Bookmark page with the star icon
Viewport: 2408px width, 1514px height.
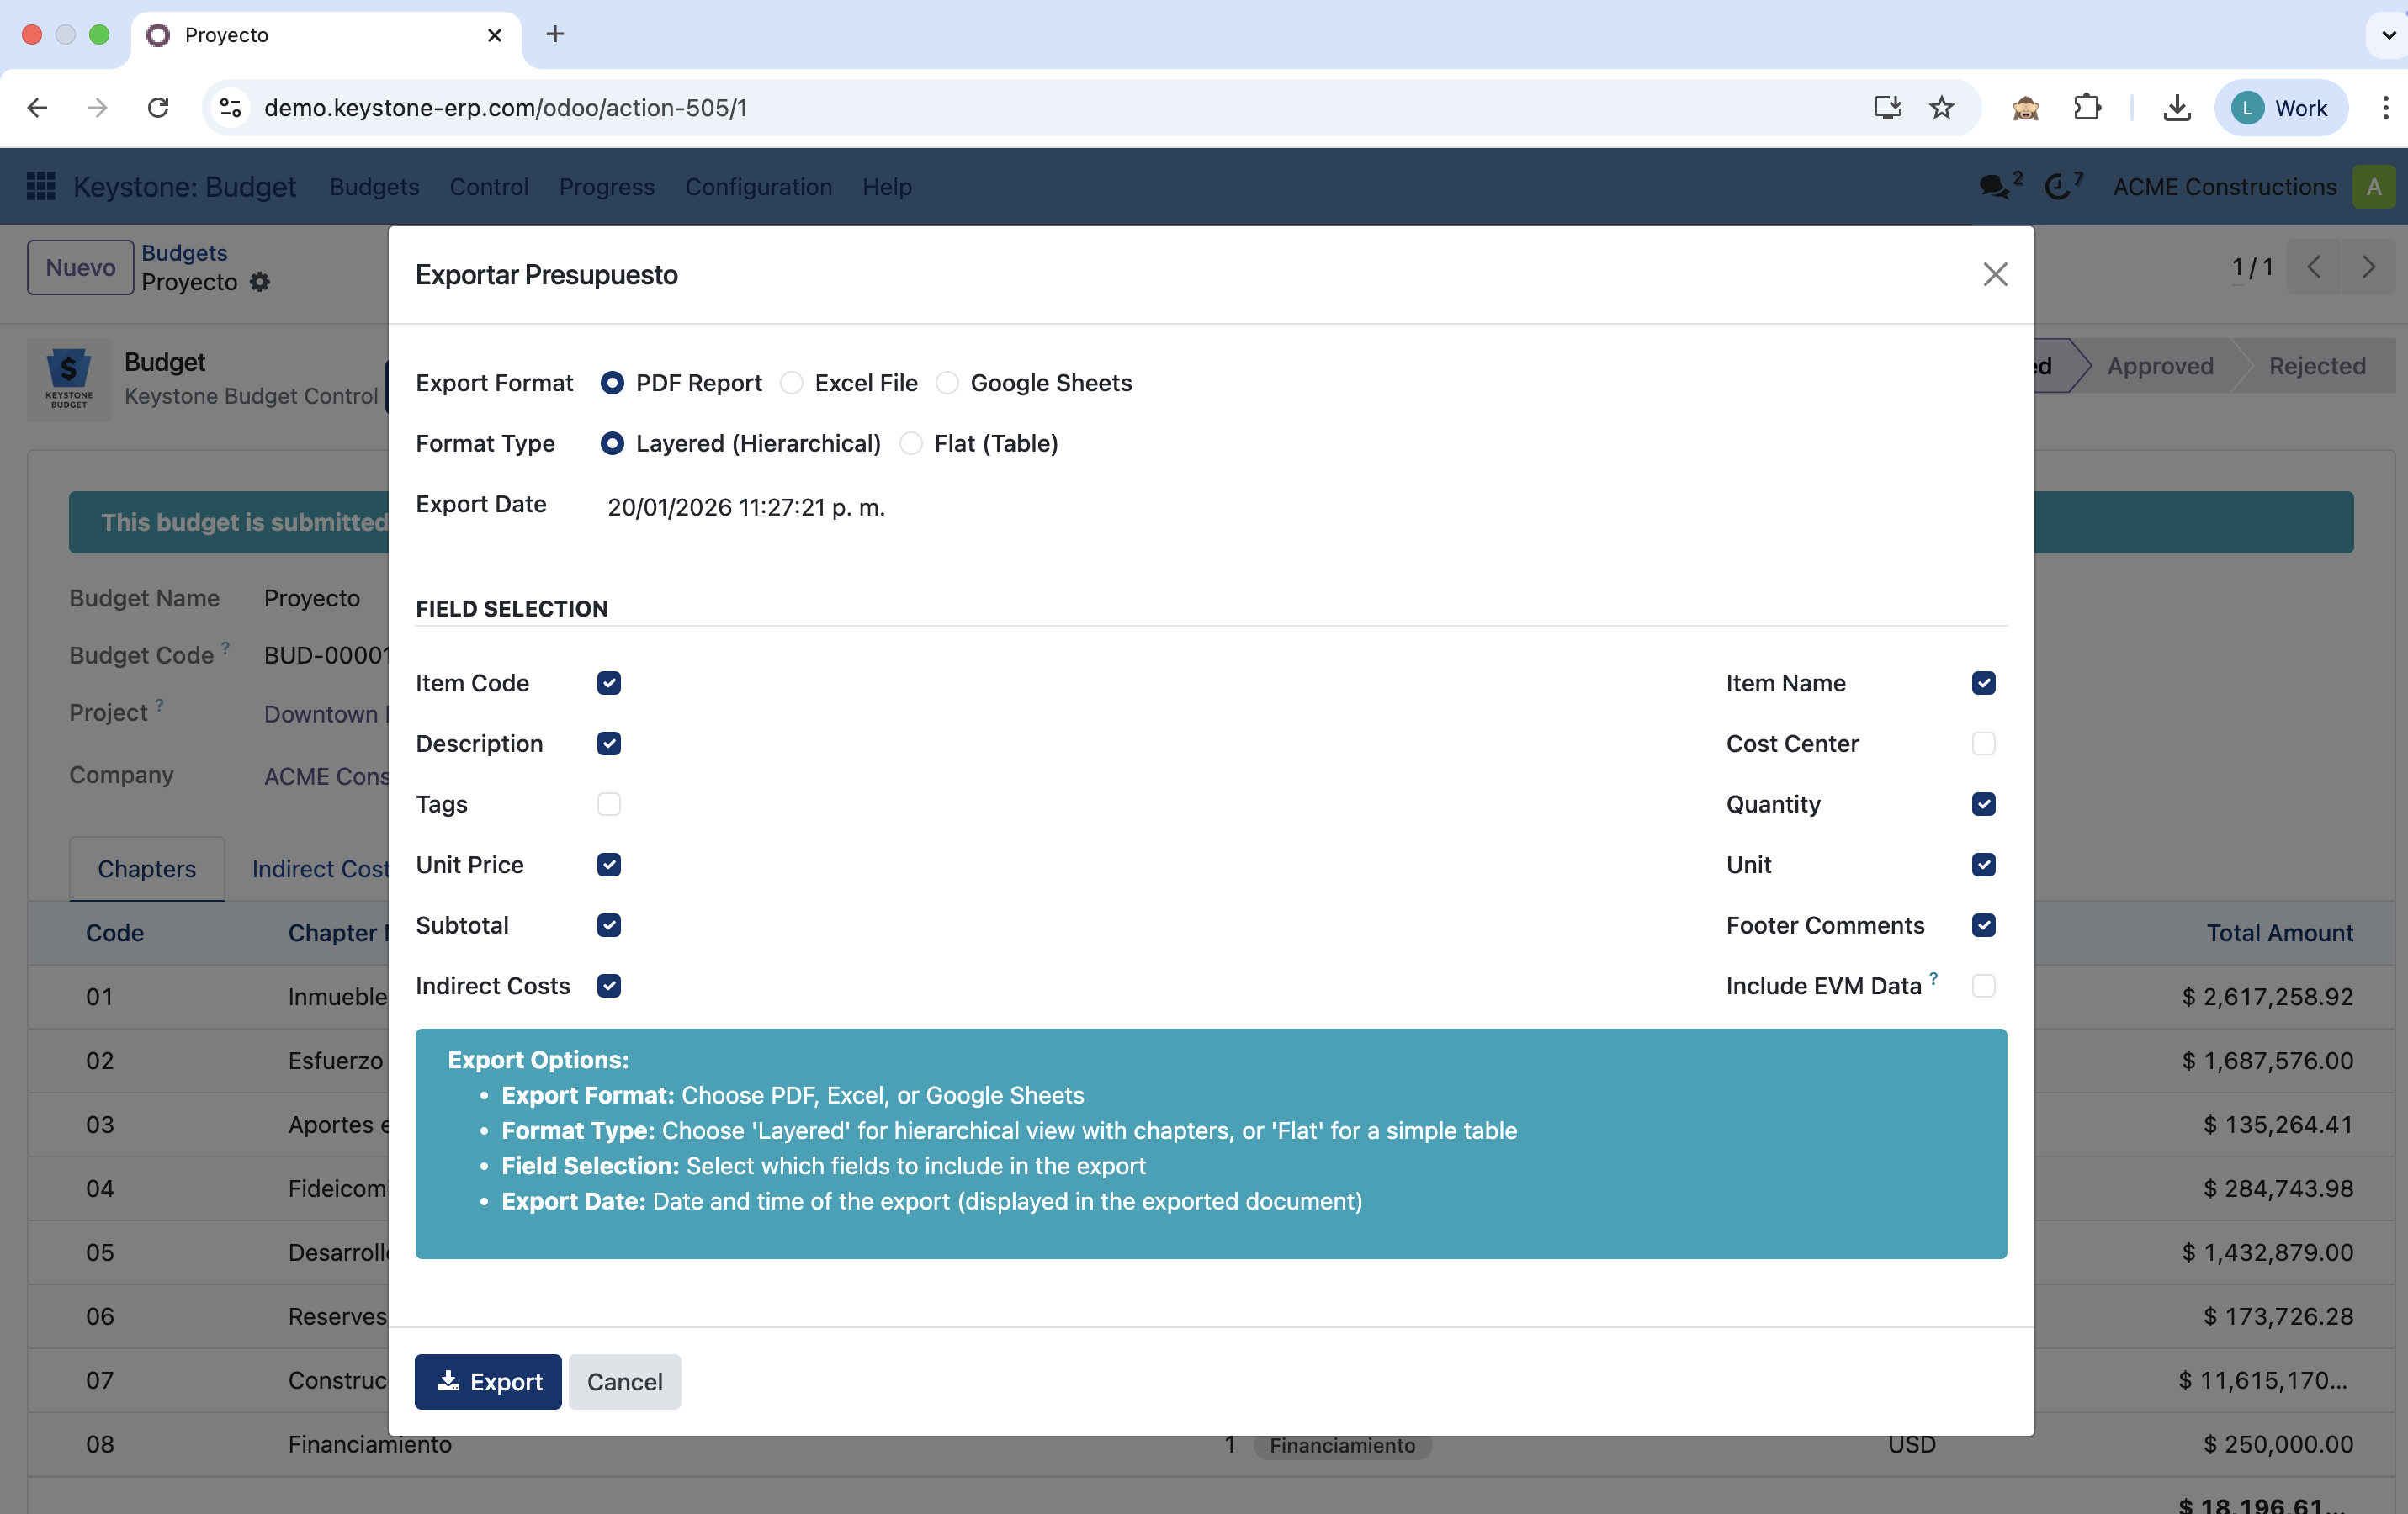click(1941, 108)
